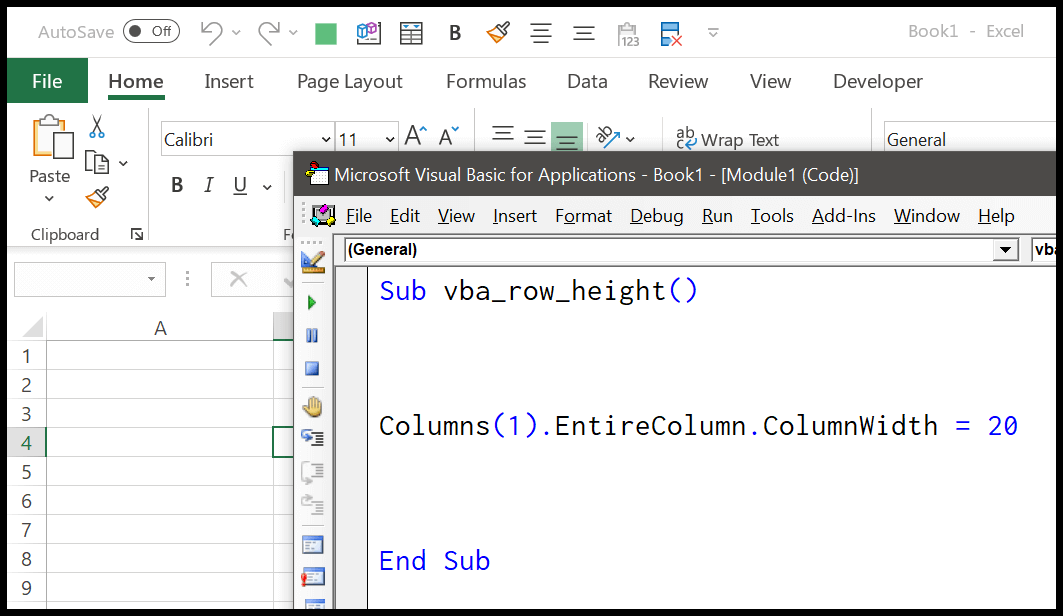Click the Wrap Text button
This screenshot has height=616, width=1063.
tap(728, 140)
